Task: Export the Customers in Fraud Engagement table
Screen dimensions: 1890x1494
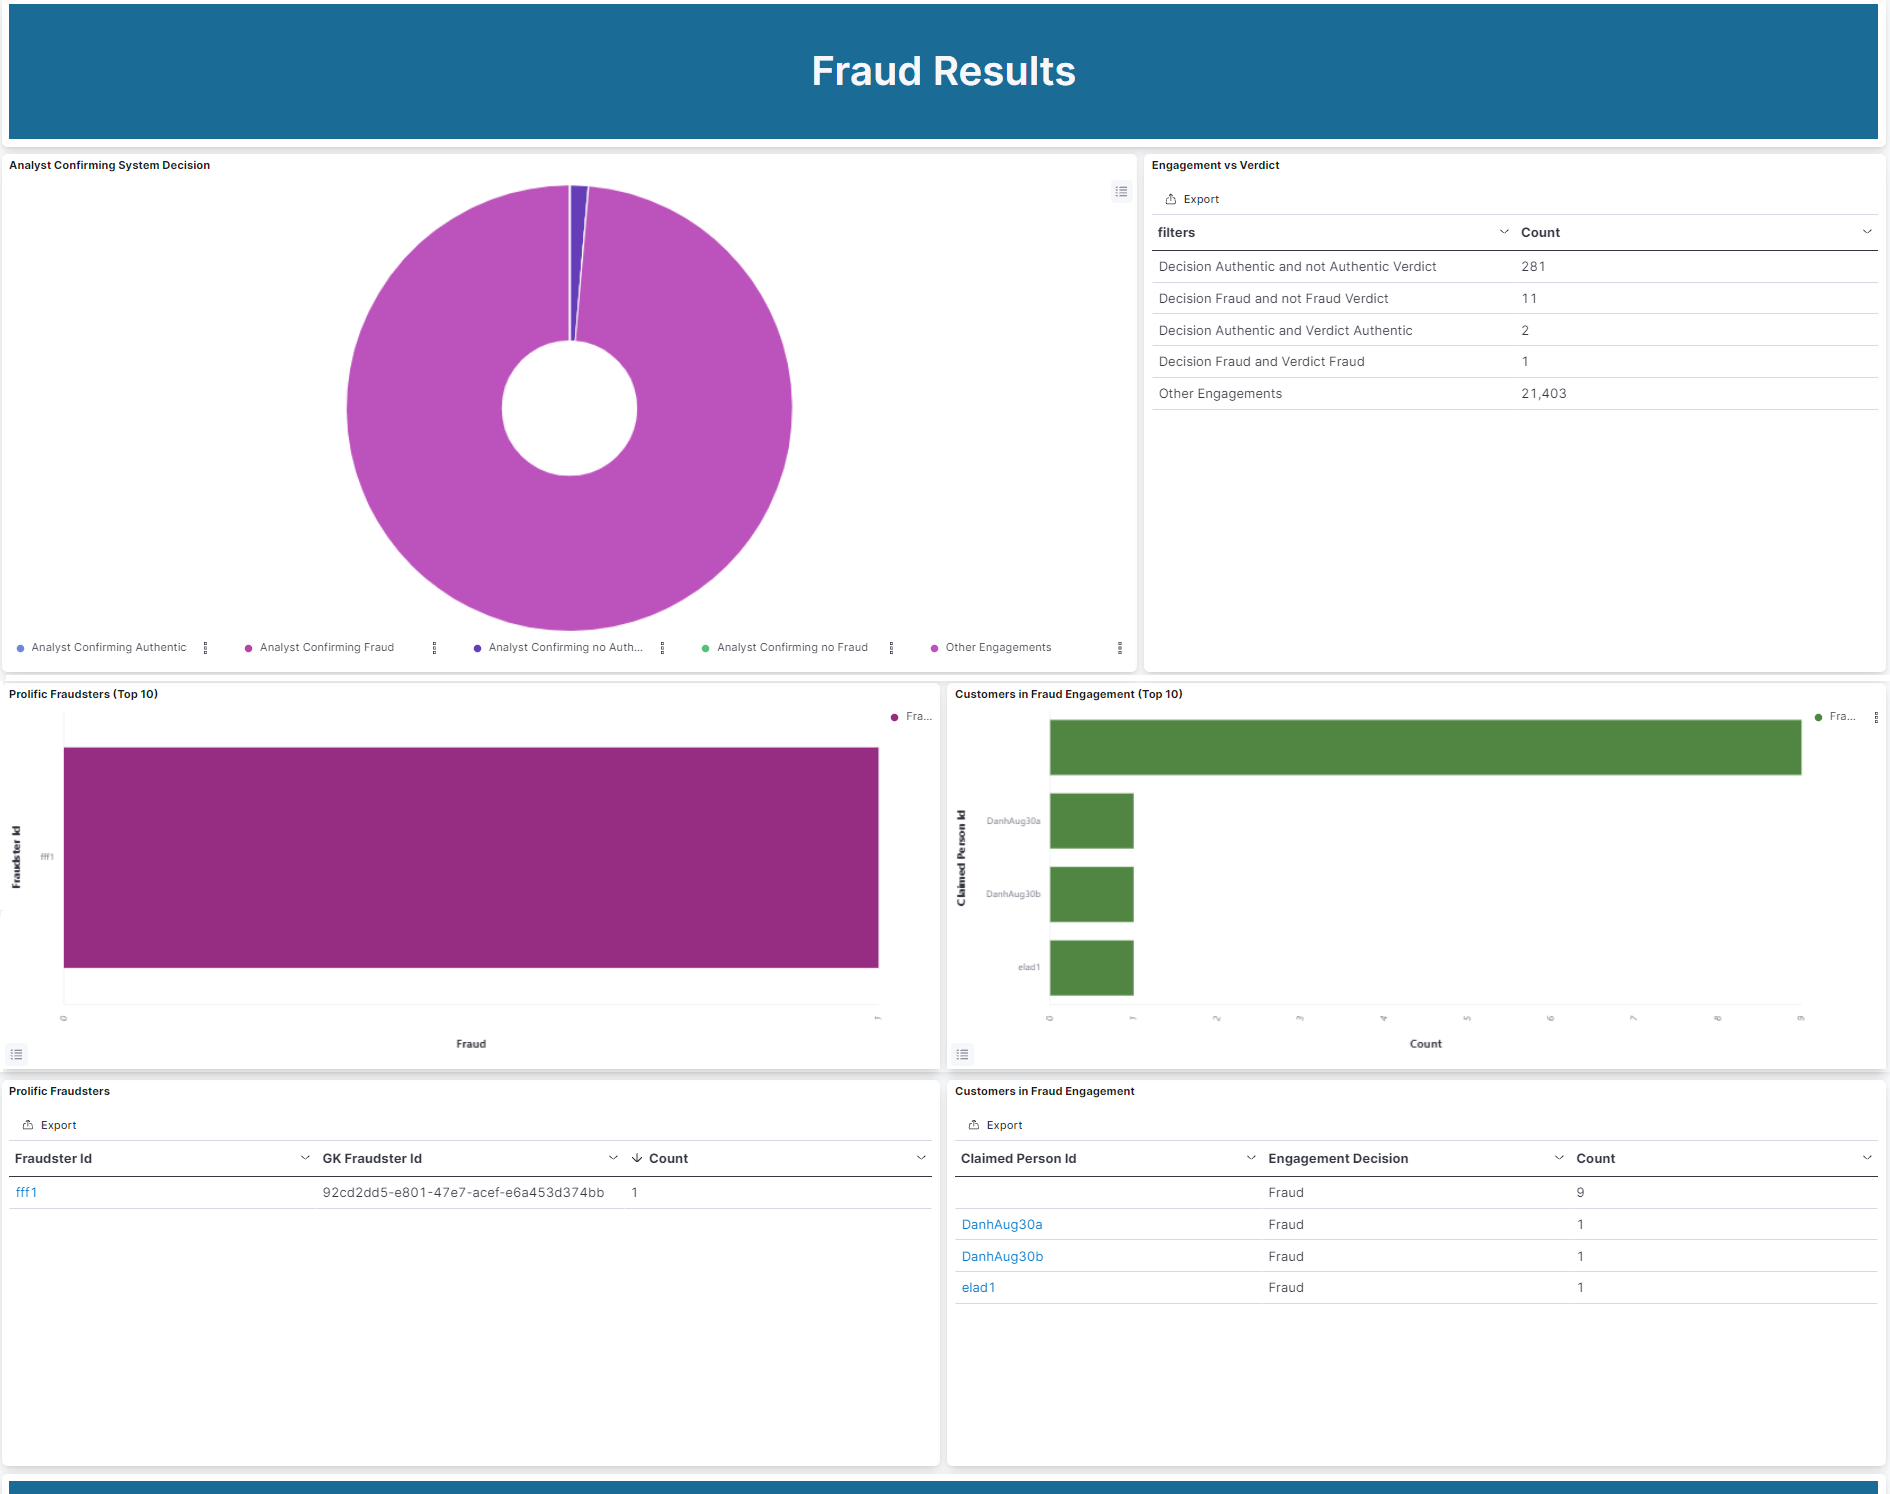Action: 995,1125
